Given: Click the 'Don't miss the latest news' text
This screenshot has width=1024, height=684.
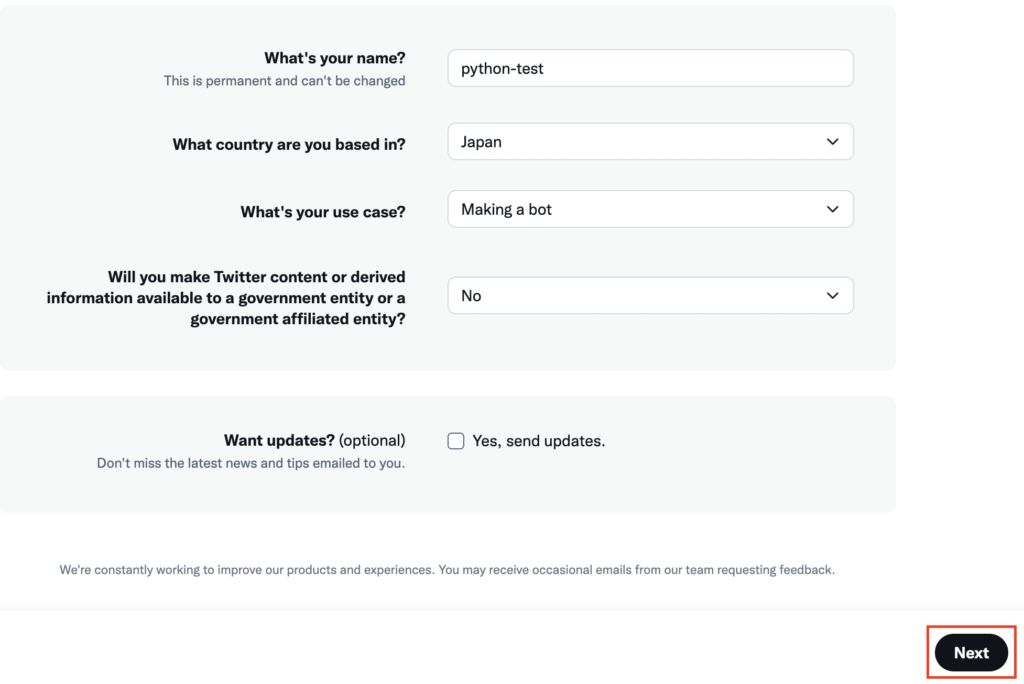Looking at the screenshot, I should [251, 463].
